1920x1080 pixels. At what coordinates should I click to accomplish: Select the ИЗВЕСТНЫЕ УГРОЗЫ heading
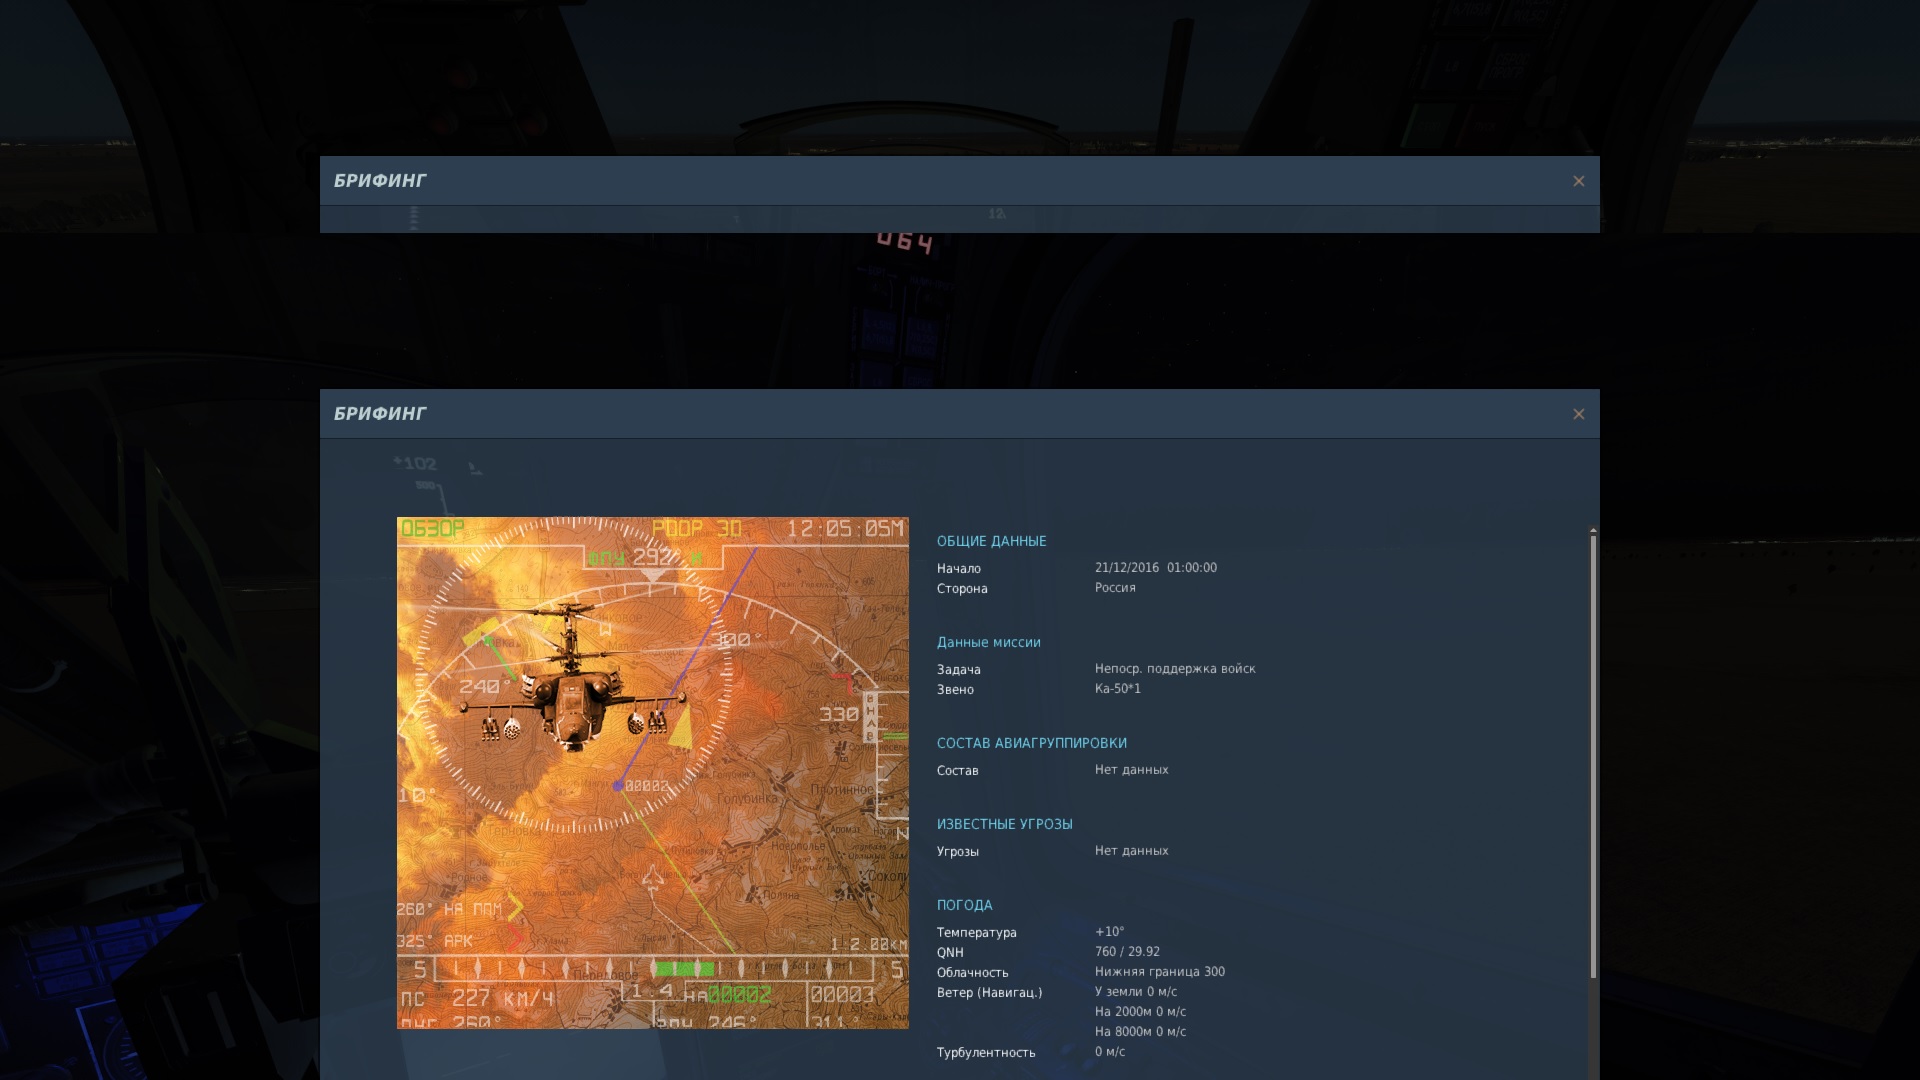pyautogui.click(x=1004, y=824)
